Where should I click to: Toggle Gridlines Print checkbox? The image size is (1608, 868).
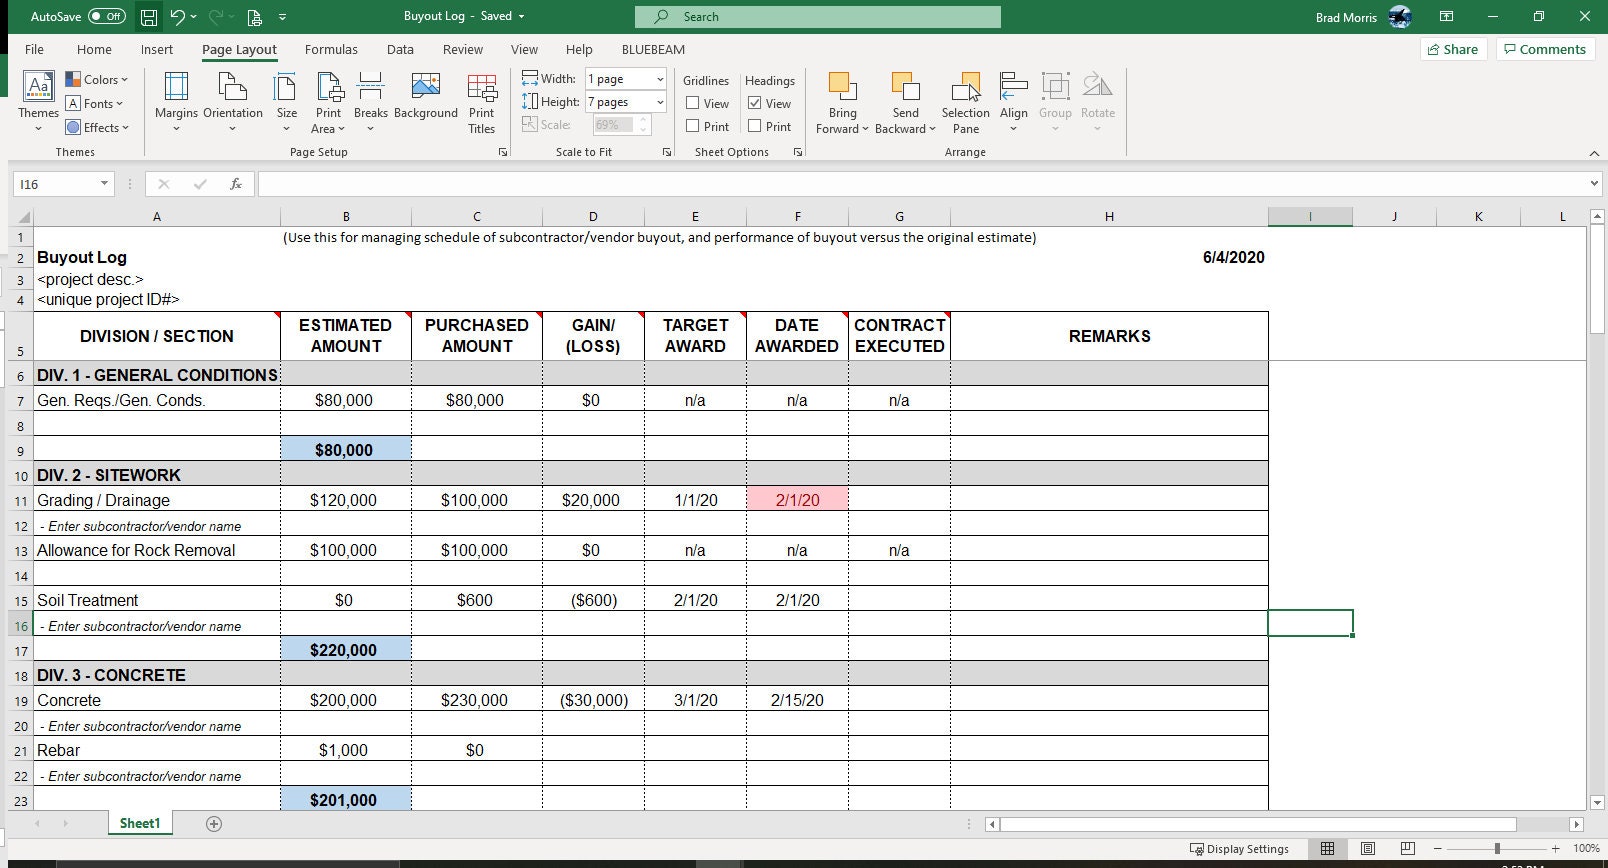point(692,126)
